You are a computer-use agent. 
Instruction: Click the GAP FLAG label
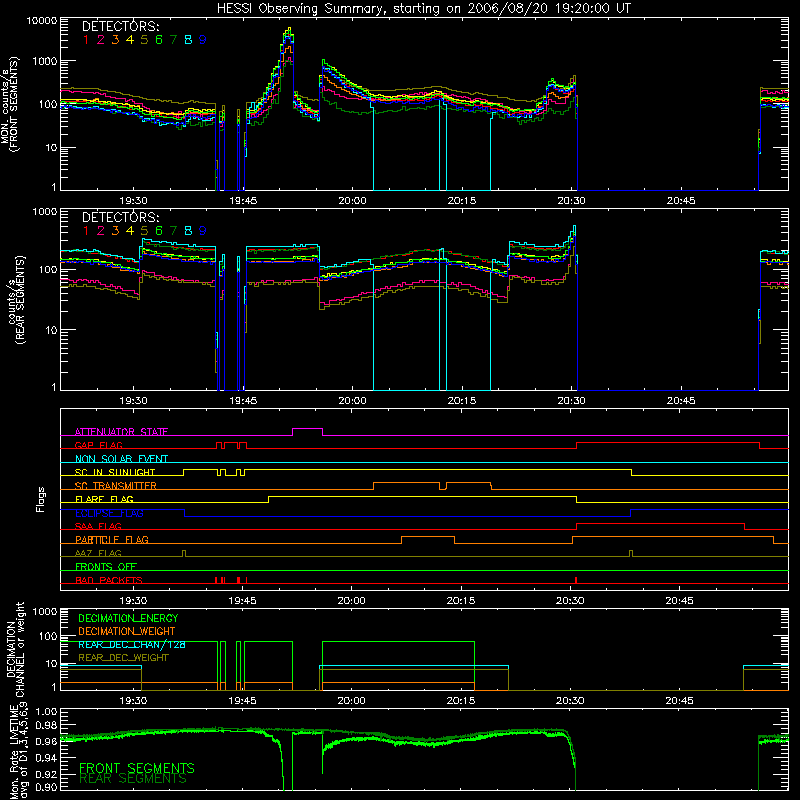pos(98,445)
